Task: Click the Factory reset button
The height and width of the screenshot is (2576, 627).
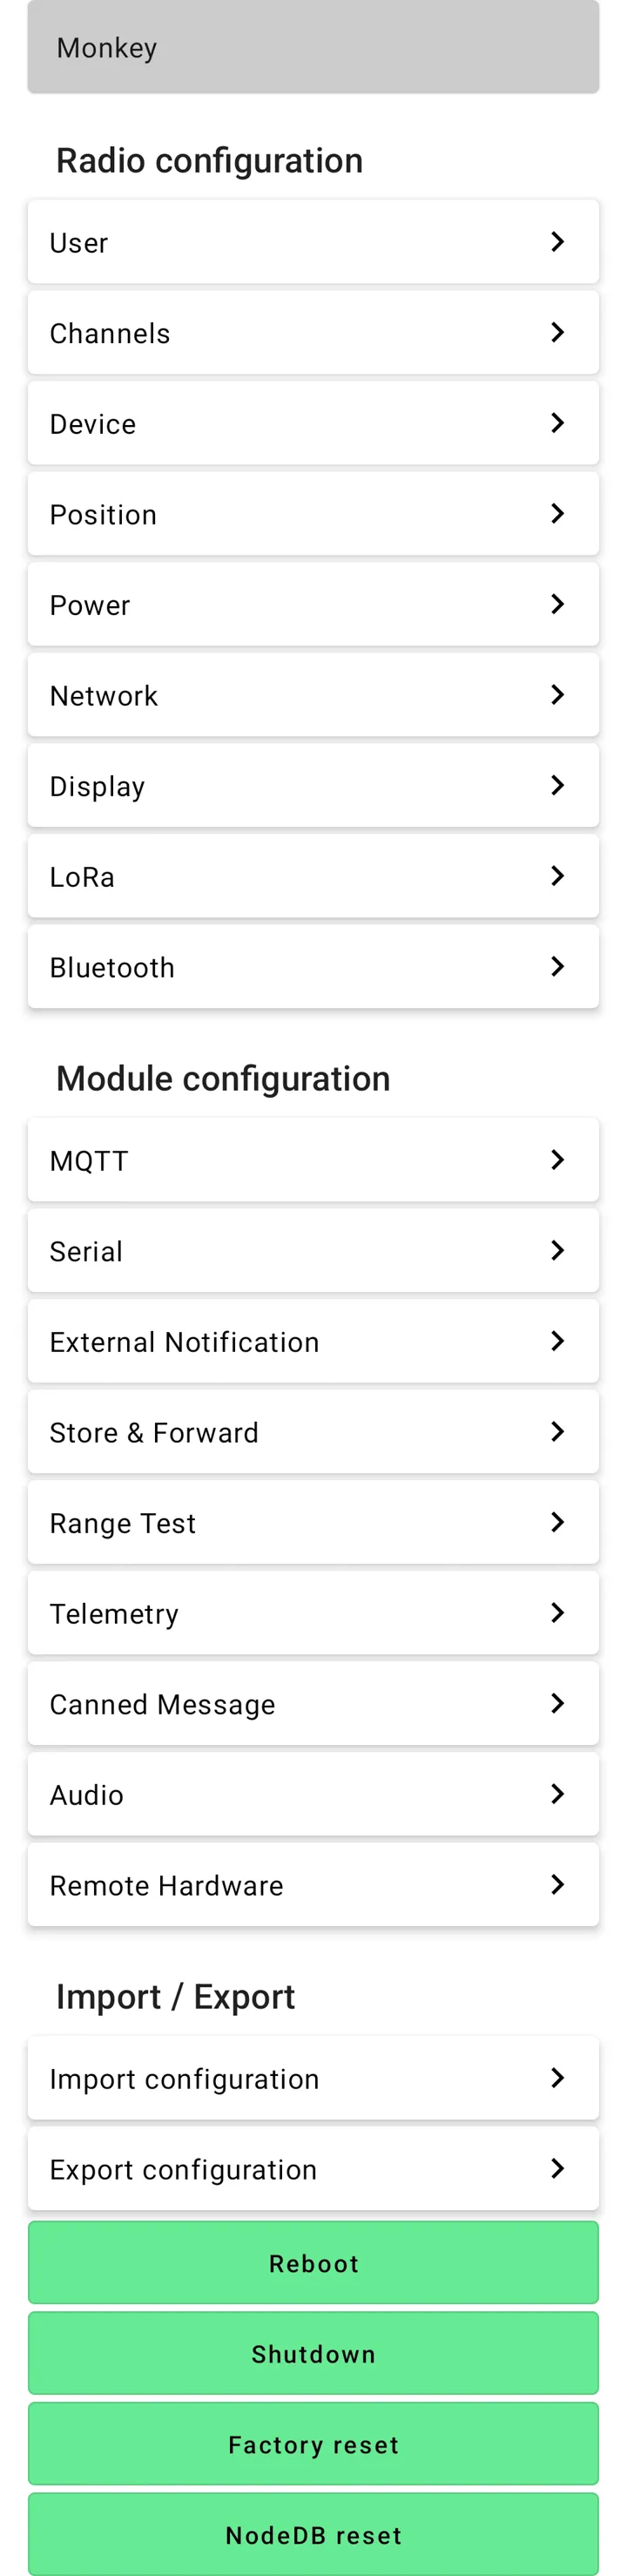Action: pos(313,2444)
